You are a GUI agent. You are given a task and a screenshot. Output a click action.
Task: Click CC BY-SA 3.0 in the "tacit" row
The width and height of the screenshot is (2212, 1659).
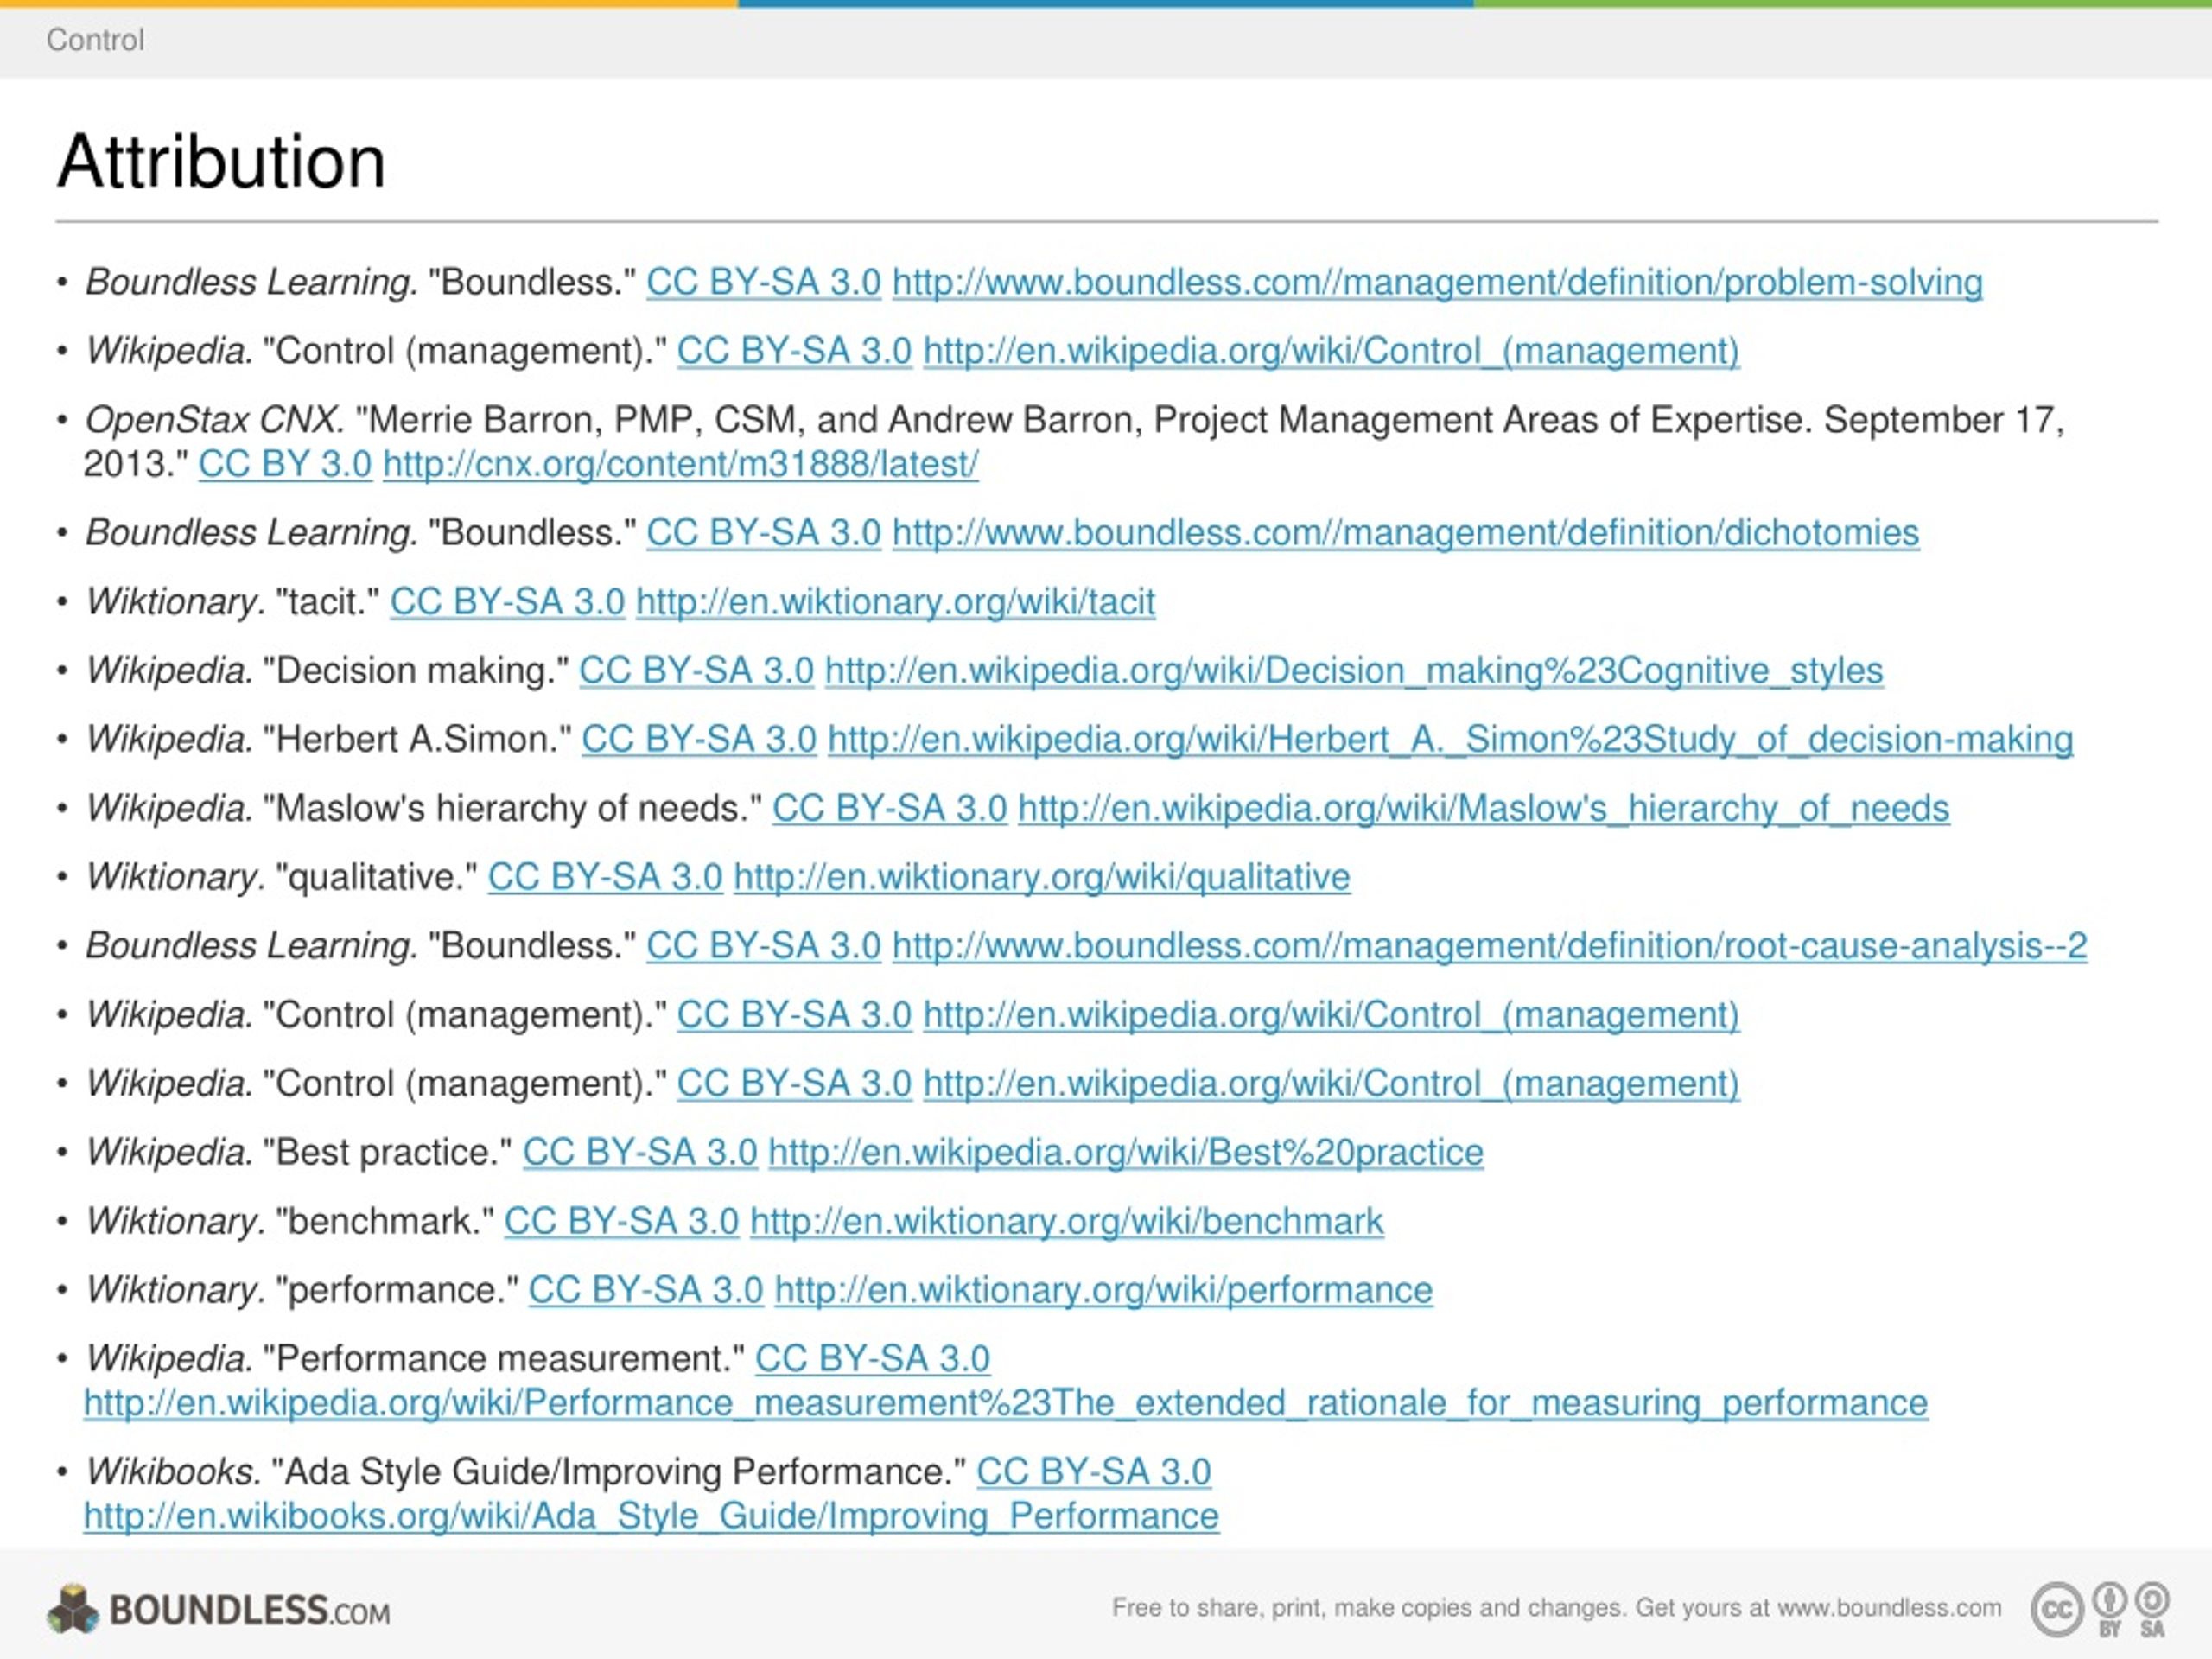pos(507,602)
